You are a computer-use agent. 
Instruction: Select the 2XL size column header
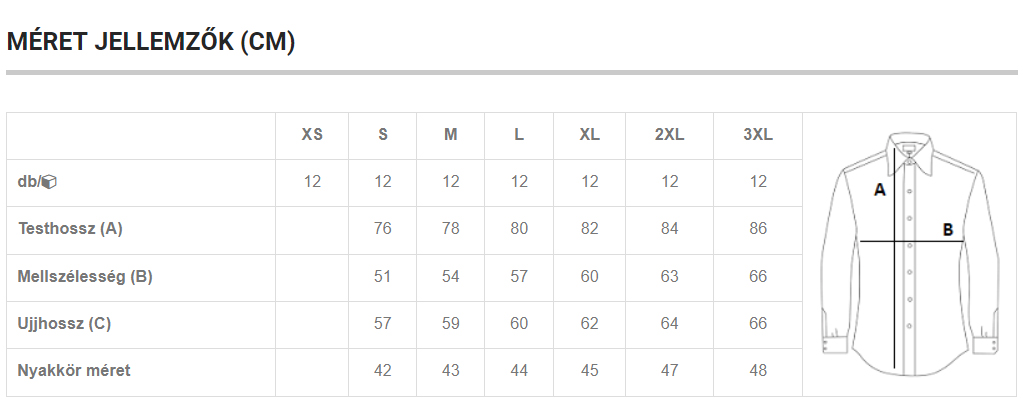click(669, 135)
